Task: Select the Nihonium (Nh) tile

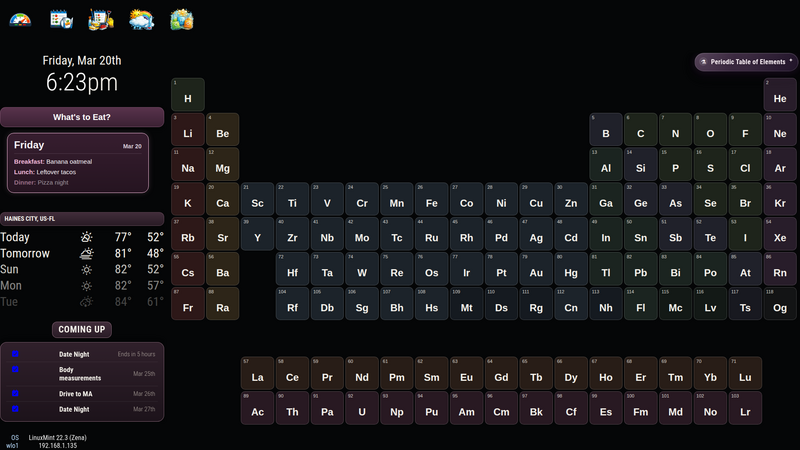Action: pyautogui.click(x=606, y=304)
